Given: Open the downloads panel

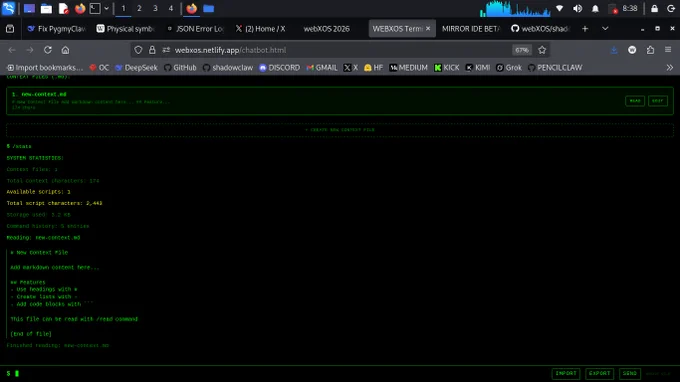Looking at the screenshot, I should point(614,50).
